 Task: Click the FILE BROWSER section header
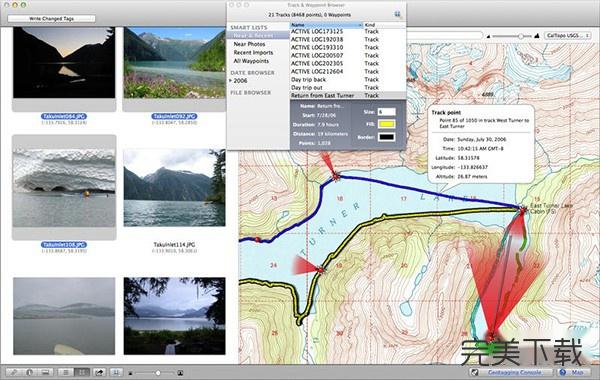tap(250, 93)
